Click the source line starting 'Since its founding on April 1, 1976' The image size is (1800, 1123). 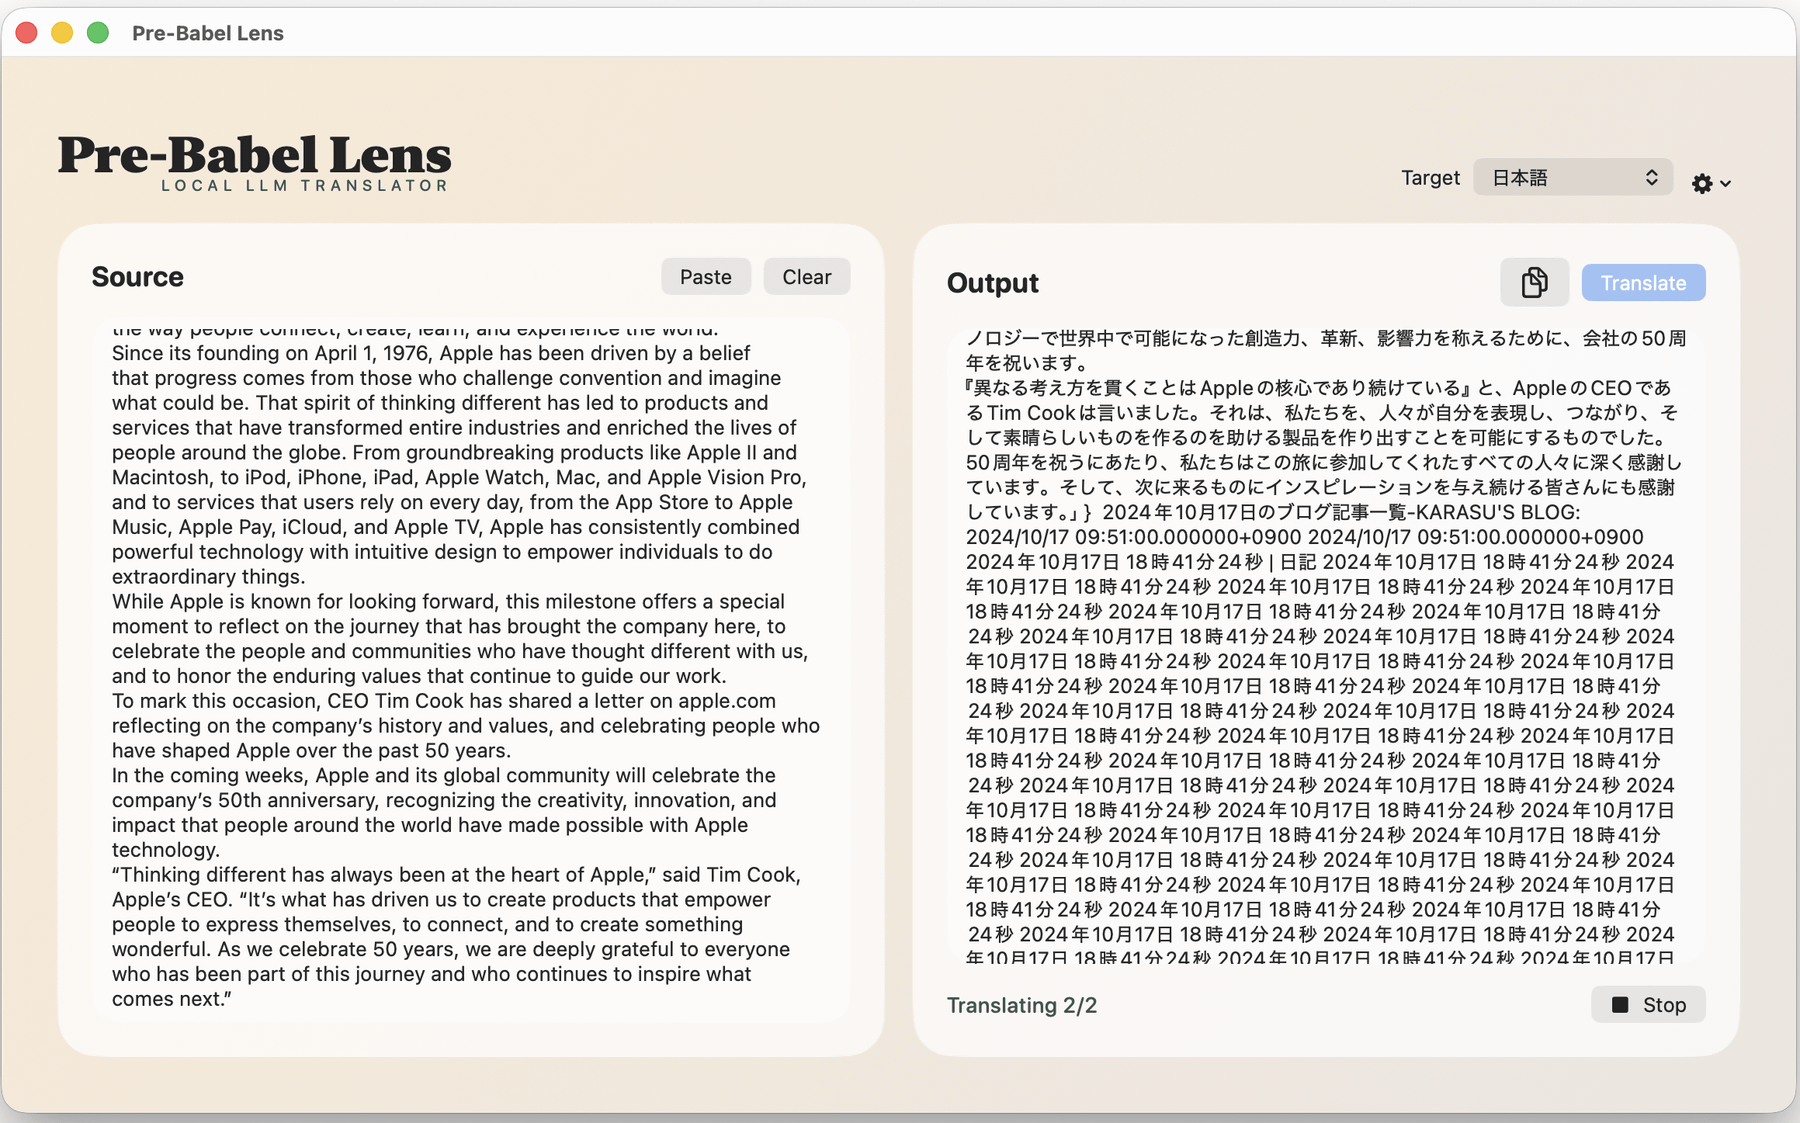[431, 353]
